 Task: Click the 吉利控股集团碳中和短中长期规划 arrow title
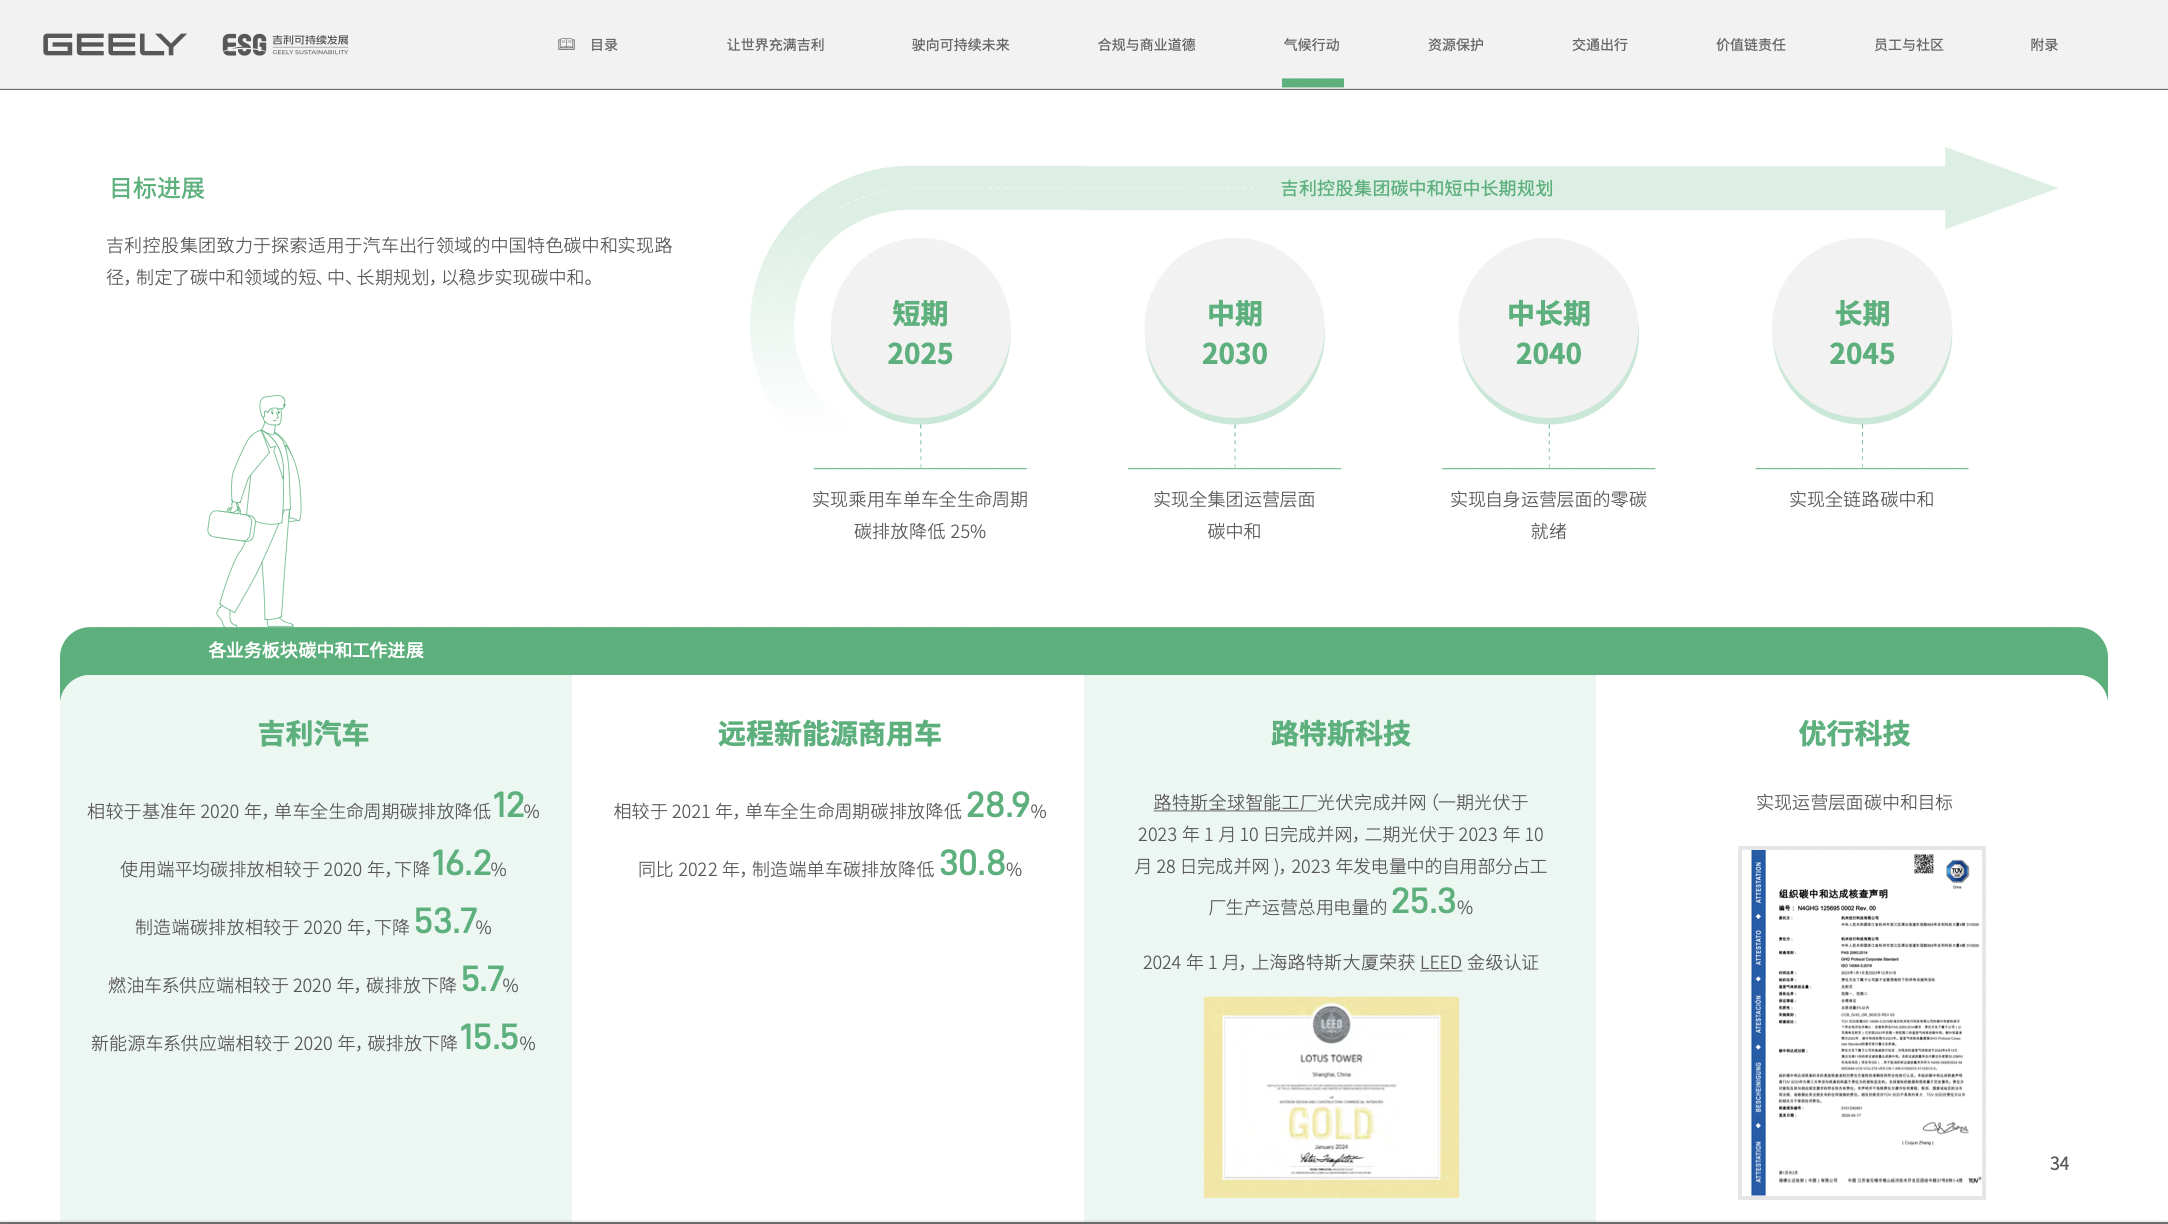[x=1416, y=188]
